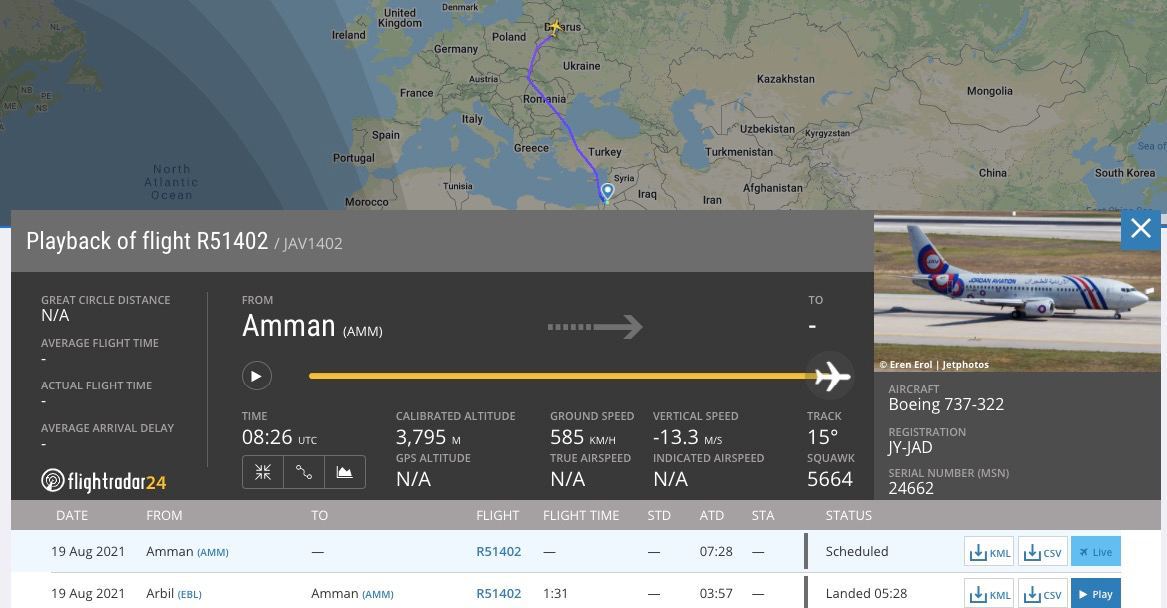This screenshot has height=608, width=1167.
Task: Play the Arbil to Amman flight
Action: tap(1096, 594)
